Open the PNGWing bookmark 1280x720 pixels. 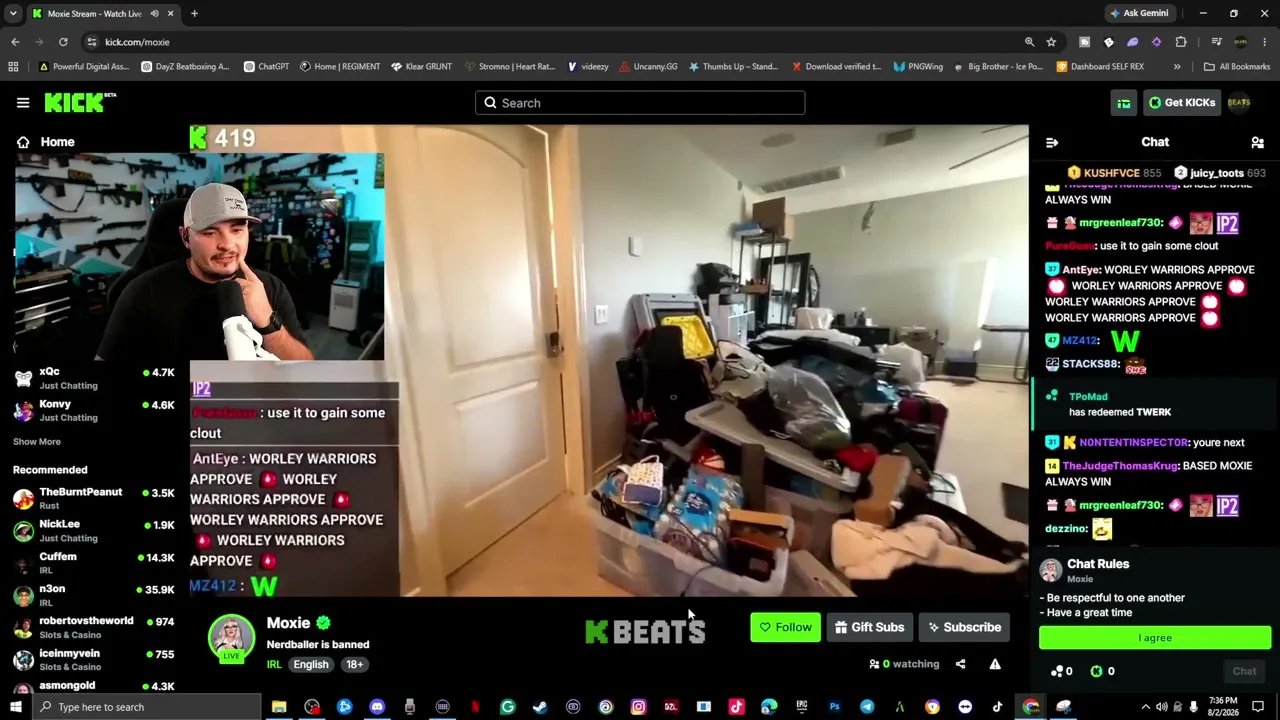(x=918, y=67)
